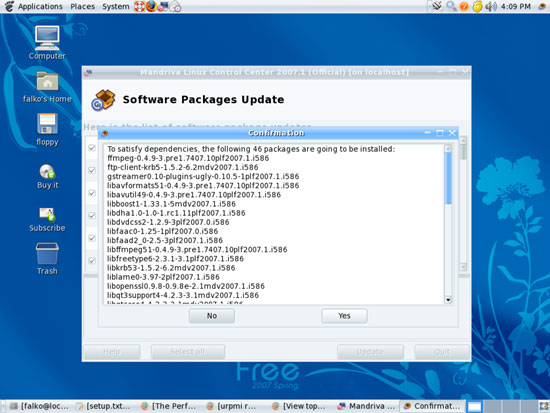550x413 pixels.
Task: Select the libfreetype6-2.3.1-3.1plf2007.1.i586 line
Action: click(x=175, y=259)
